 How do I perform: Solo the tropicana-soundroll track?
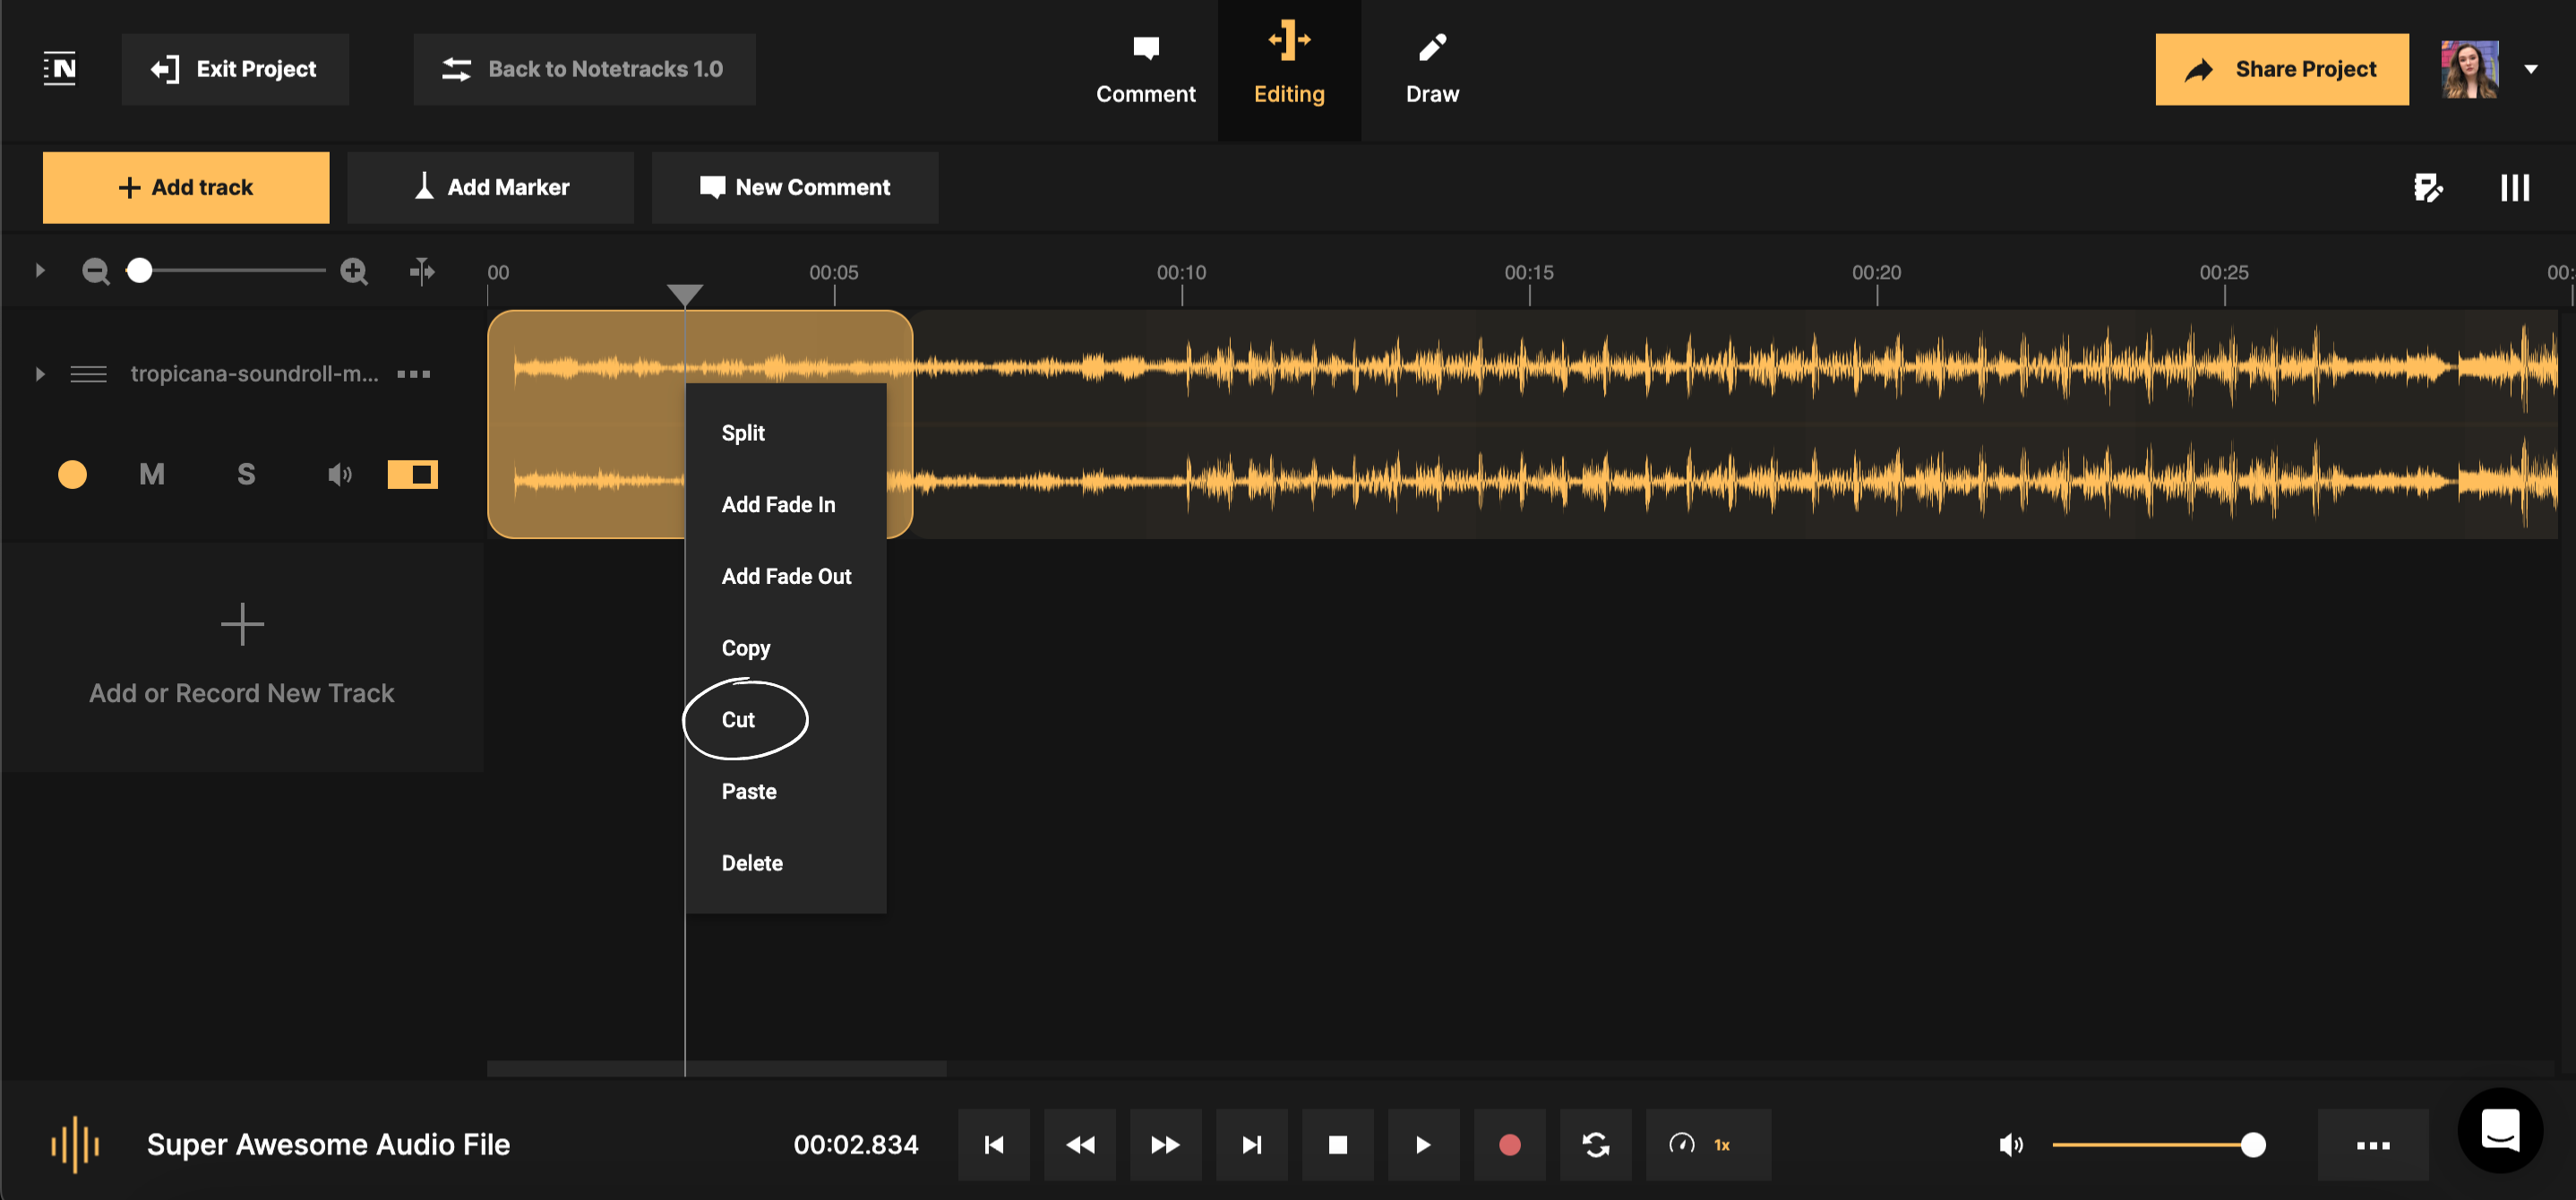coord(246,474)
